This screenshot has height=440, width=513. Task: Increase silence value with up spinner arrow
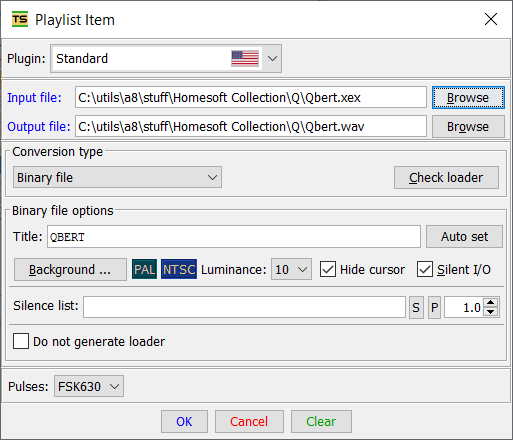pyautogui.click(x=490, y=303)
